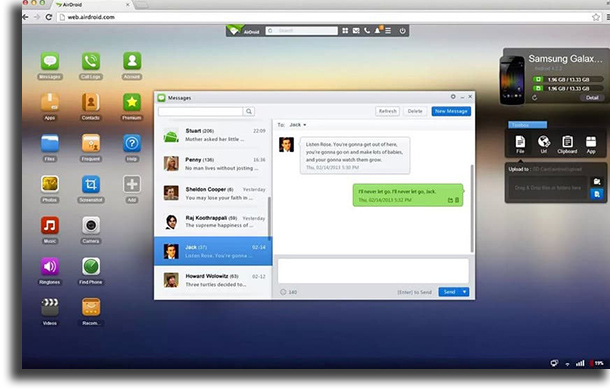The height and width of the screenshot is (390, 610).
Task: Click the AirDroid top bar search field
Action: [x=301, y=30]
